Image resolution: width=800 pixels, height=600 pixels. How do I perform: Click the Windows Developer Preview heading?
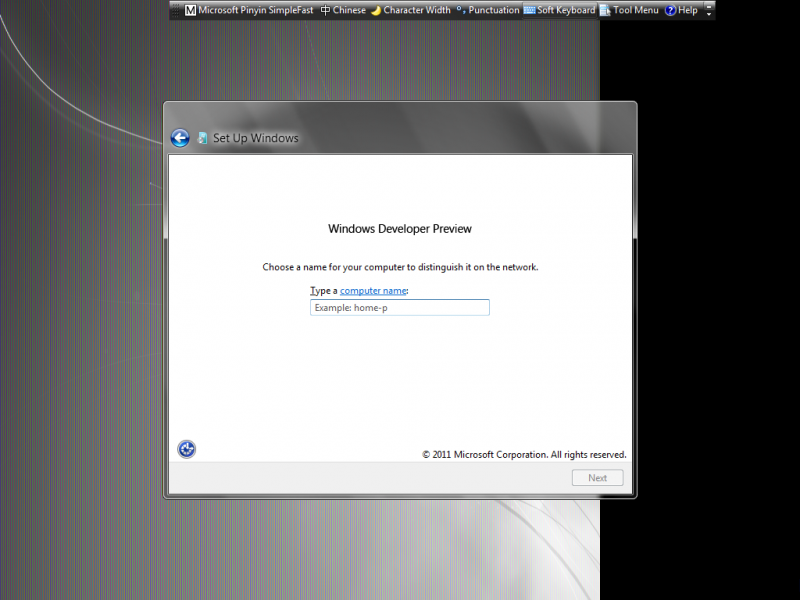pos(399,229)
